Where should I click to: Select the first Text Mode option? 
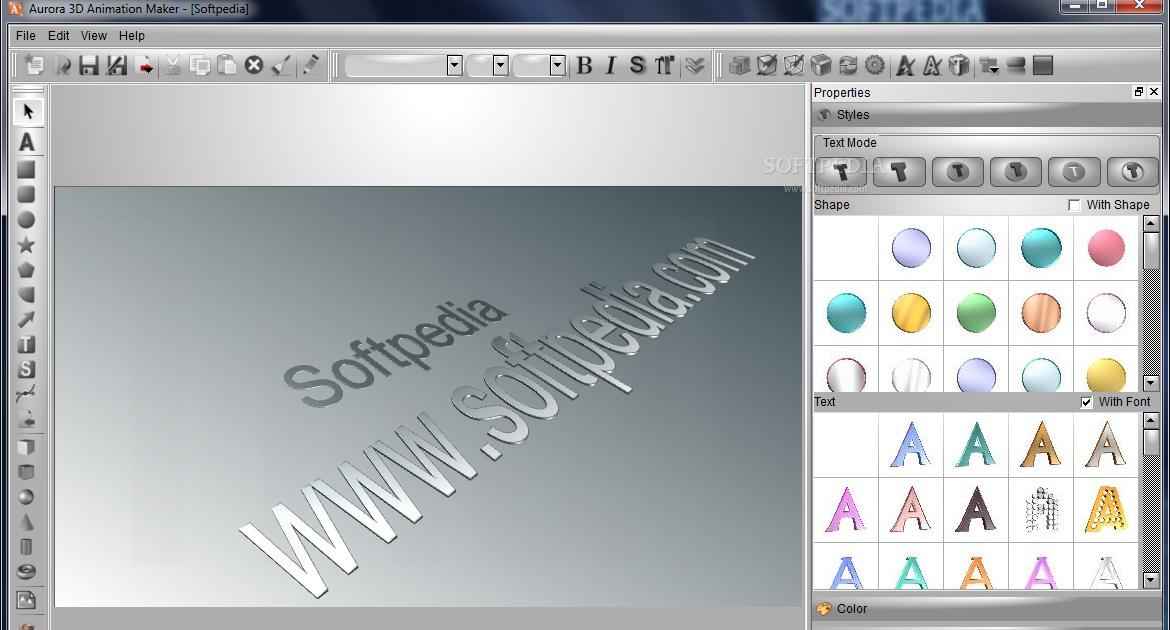click(841, 172)
